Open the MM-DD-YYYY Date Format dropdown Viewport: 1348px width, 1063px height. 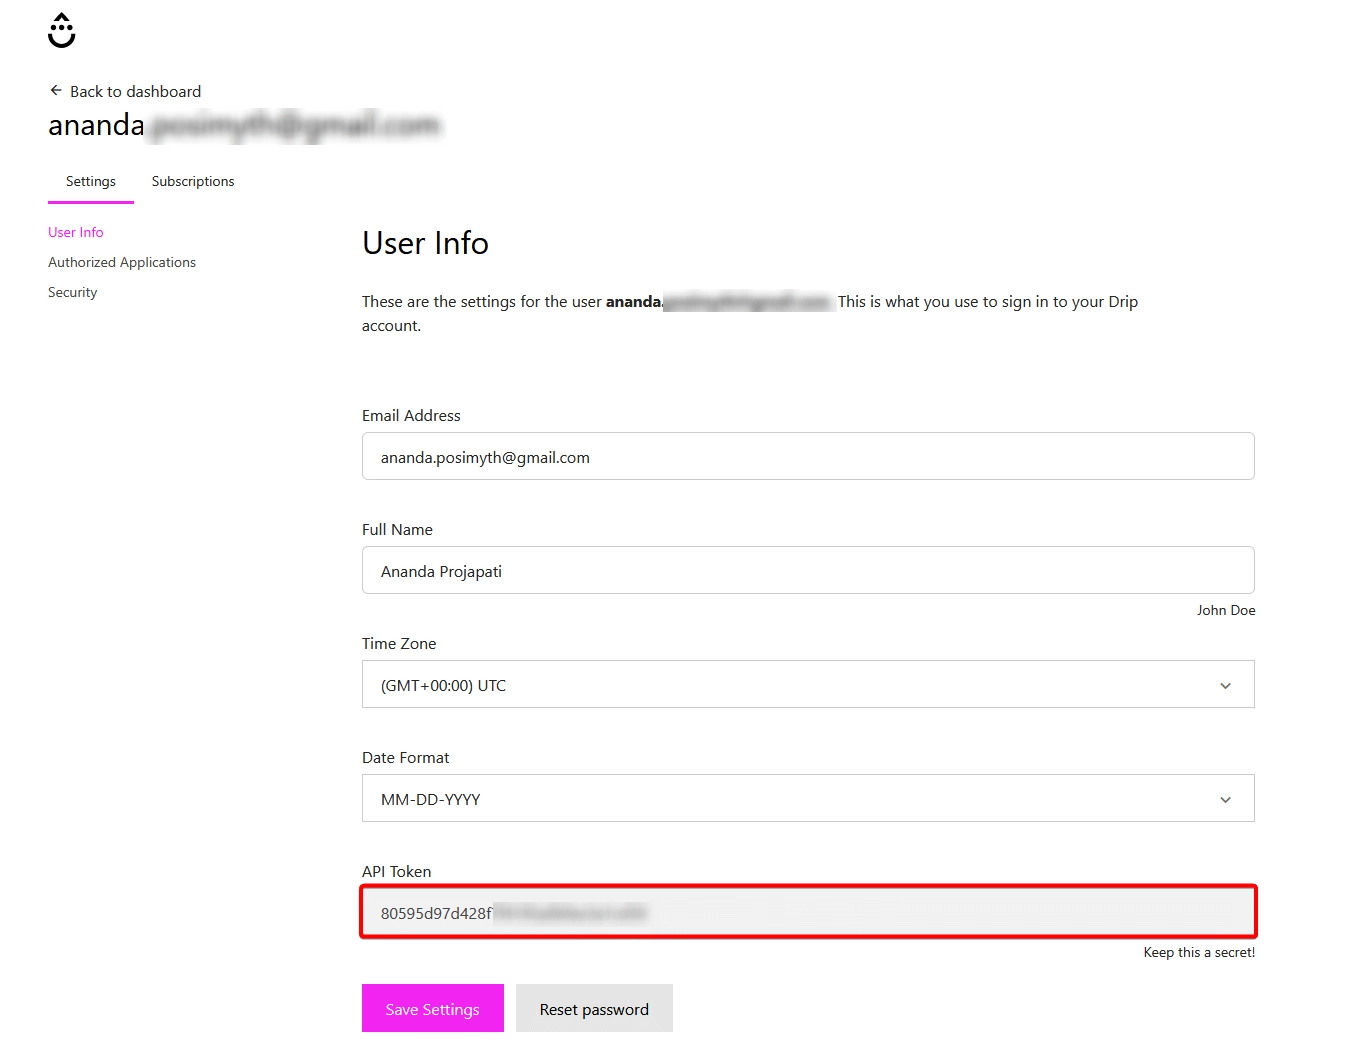click(x=790, y=799)
